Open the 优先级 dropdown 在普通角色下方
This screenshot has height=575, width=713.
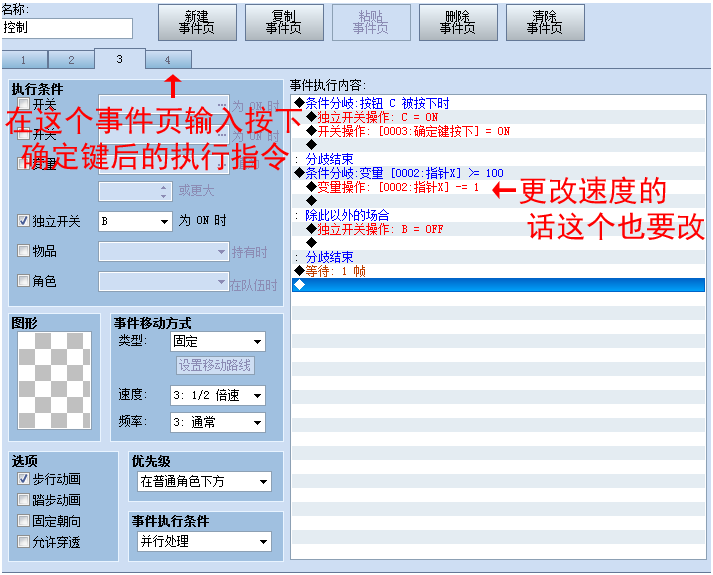(x=205, y=481)
